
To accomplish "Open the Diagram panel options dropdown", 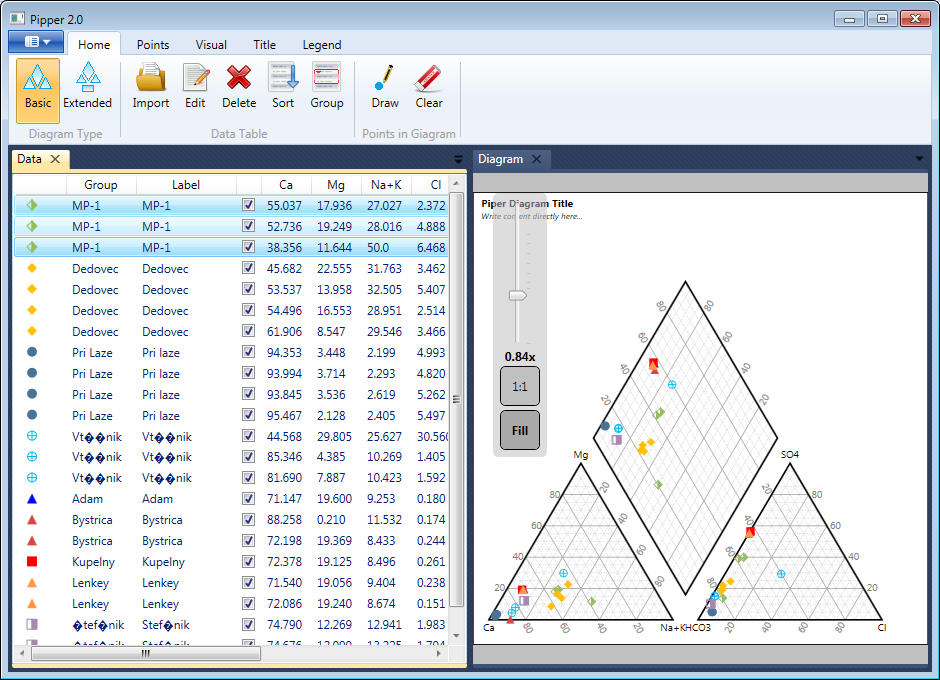I will [919, 159].
